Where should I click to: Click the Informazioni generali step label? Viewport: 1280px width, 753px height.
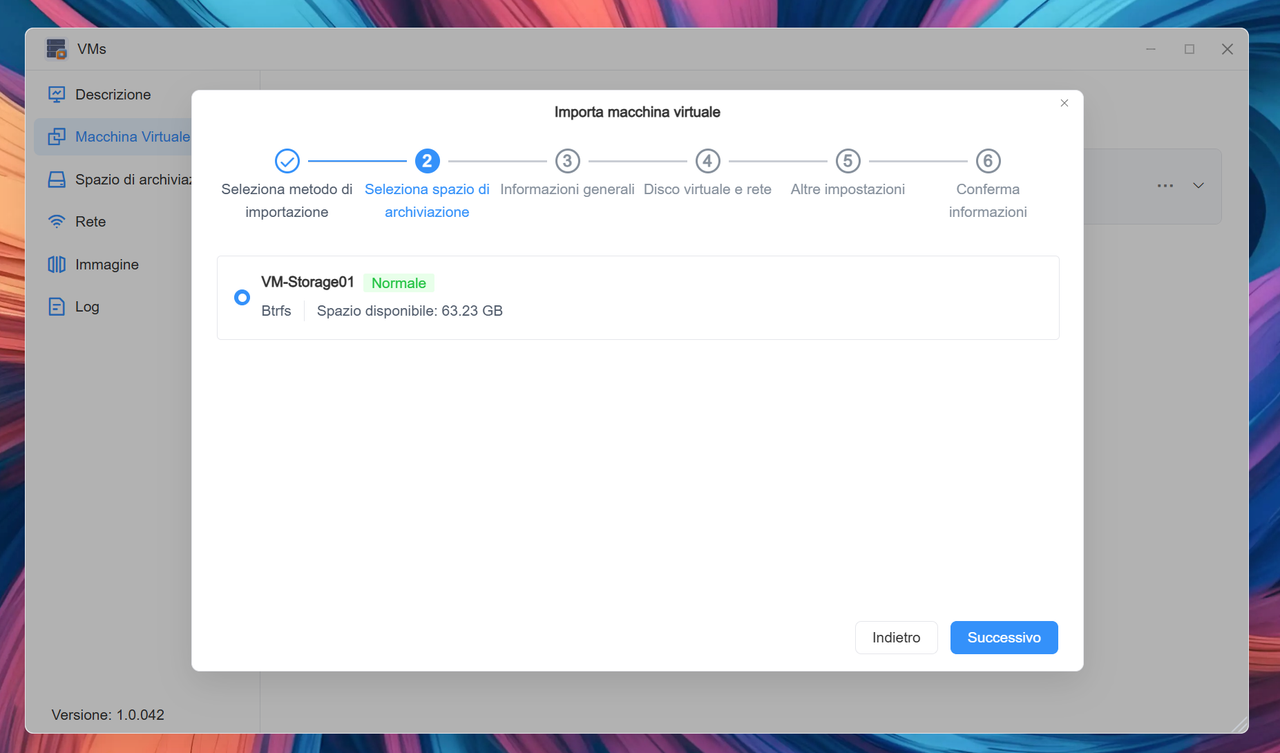click(567, 189)
